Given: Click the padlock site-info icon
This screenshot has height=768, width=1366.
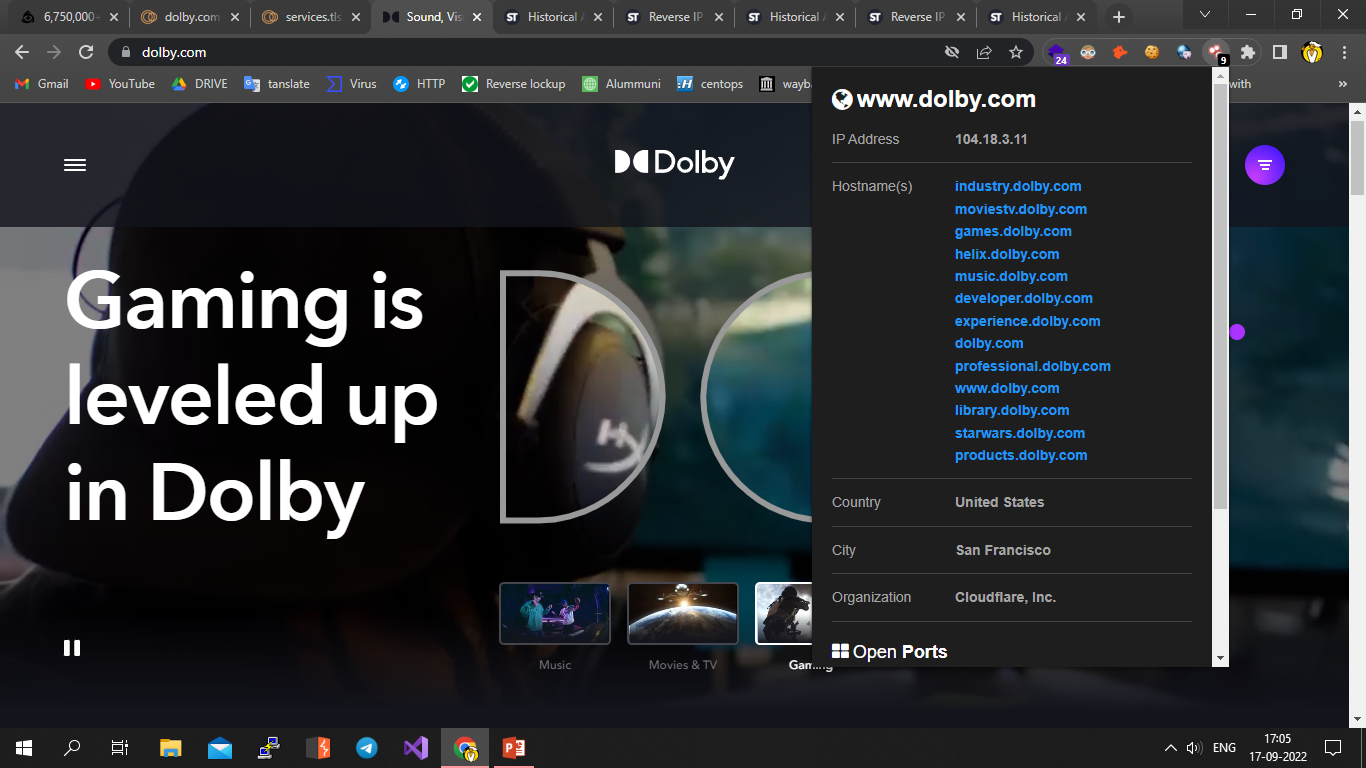Looking at the screenshot, I should tap(125, 52).
